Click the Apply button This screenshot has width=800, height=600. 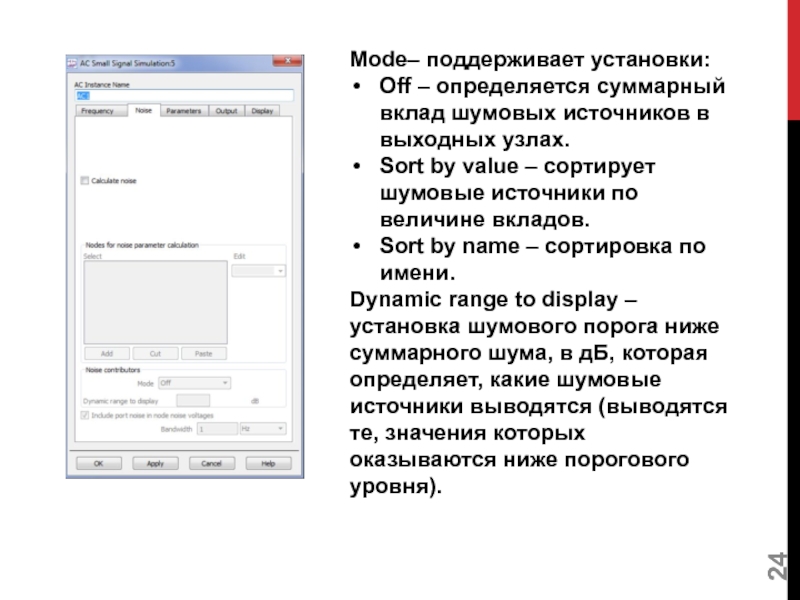coord(156,463)
